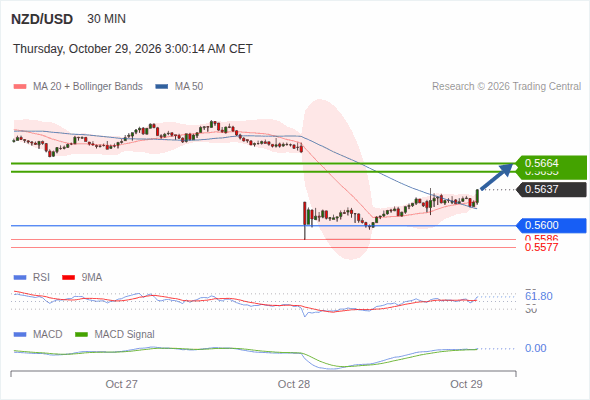590x400 pixels.
Task: Click the MACD blue legend swatch
Action: [20, 335]
